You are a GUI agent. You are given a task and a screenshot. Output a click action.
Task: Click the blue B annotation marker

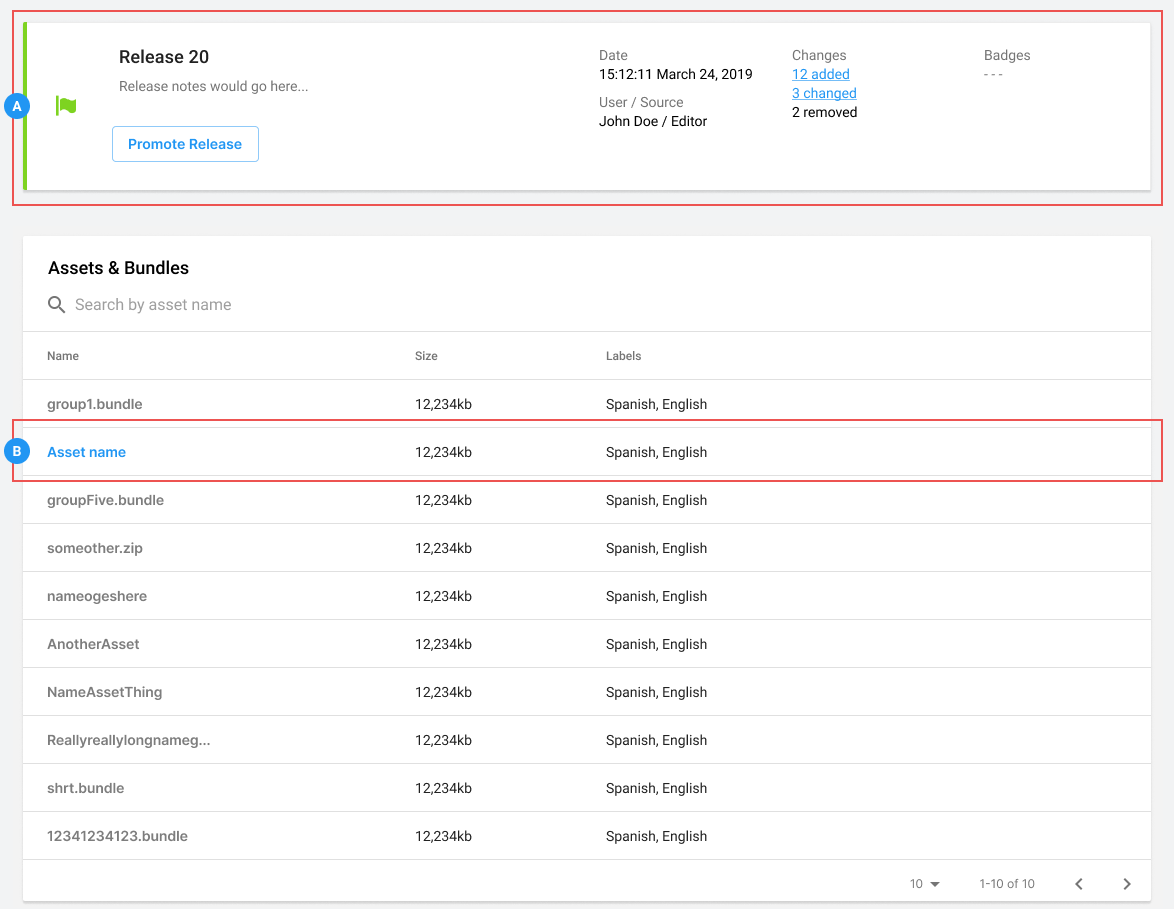pyautogui.click(x=16, y=452)
